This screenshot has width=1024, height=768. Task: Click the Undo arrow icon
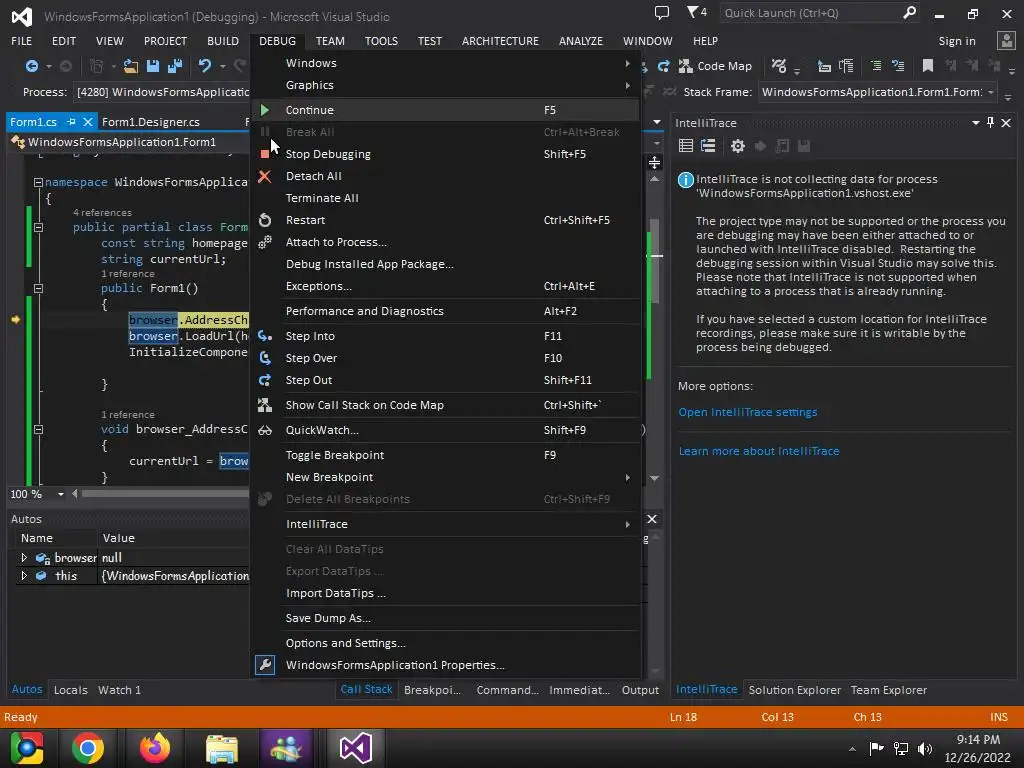point(205,66)
